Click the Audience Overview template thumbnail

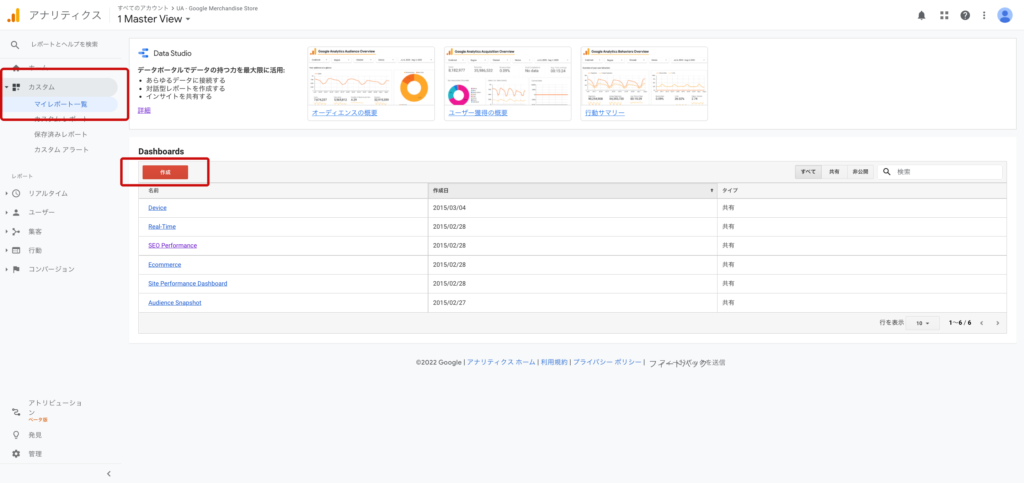tap(371, 76)
